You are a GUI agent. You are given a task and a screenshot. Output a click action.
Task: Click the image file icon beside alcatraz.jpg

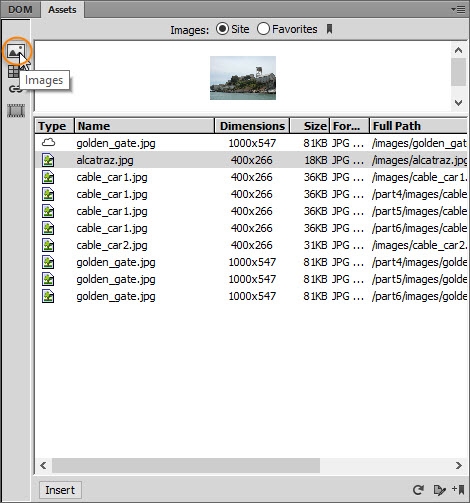pos(48,160)
